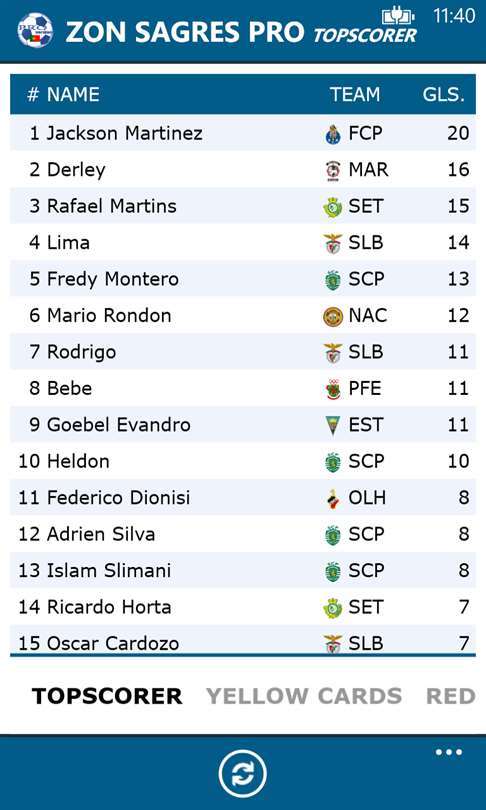Switch to the RED tab
This screenshot has height=810, width=486.
(x=450, y=696)
